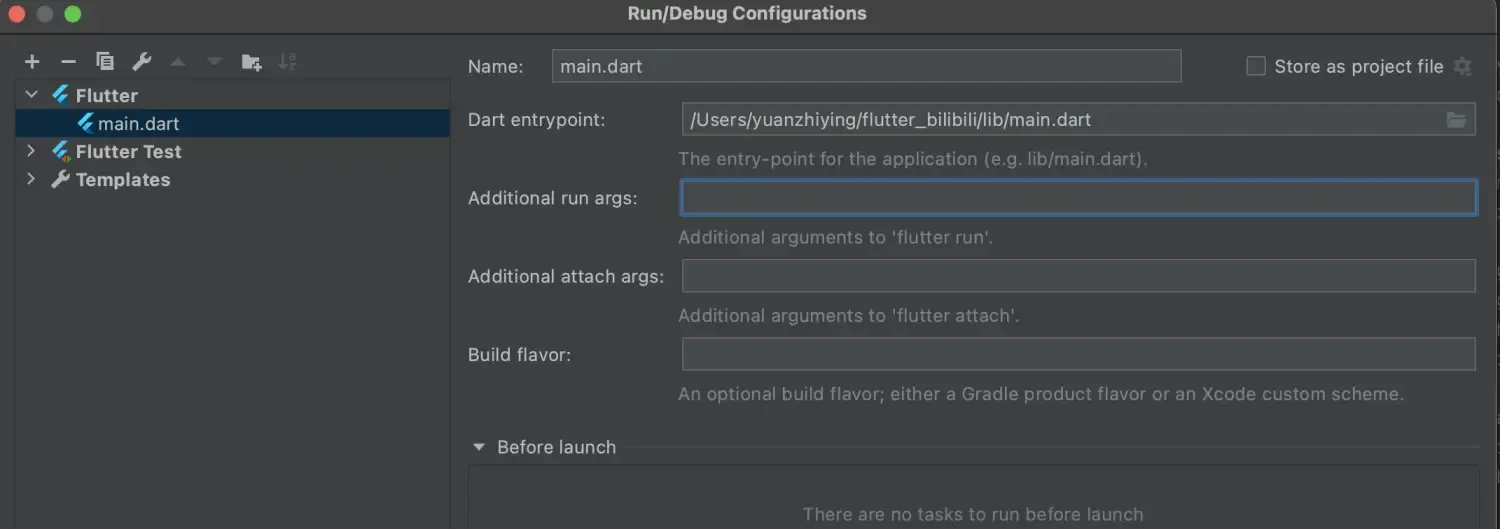Screen dimensions: 1500x529
Task: Collapse the Flutter tree node
Action: click(x=31, y=95)
